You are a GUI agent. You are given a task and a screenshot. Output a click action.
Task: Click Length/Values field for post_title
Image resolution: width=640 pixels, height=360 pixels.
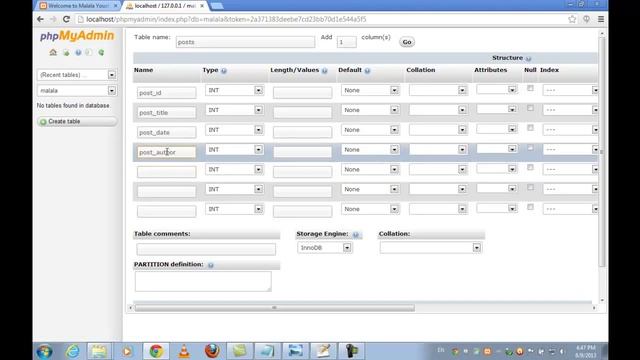coord(302,112)
